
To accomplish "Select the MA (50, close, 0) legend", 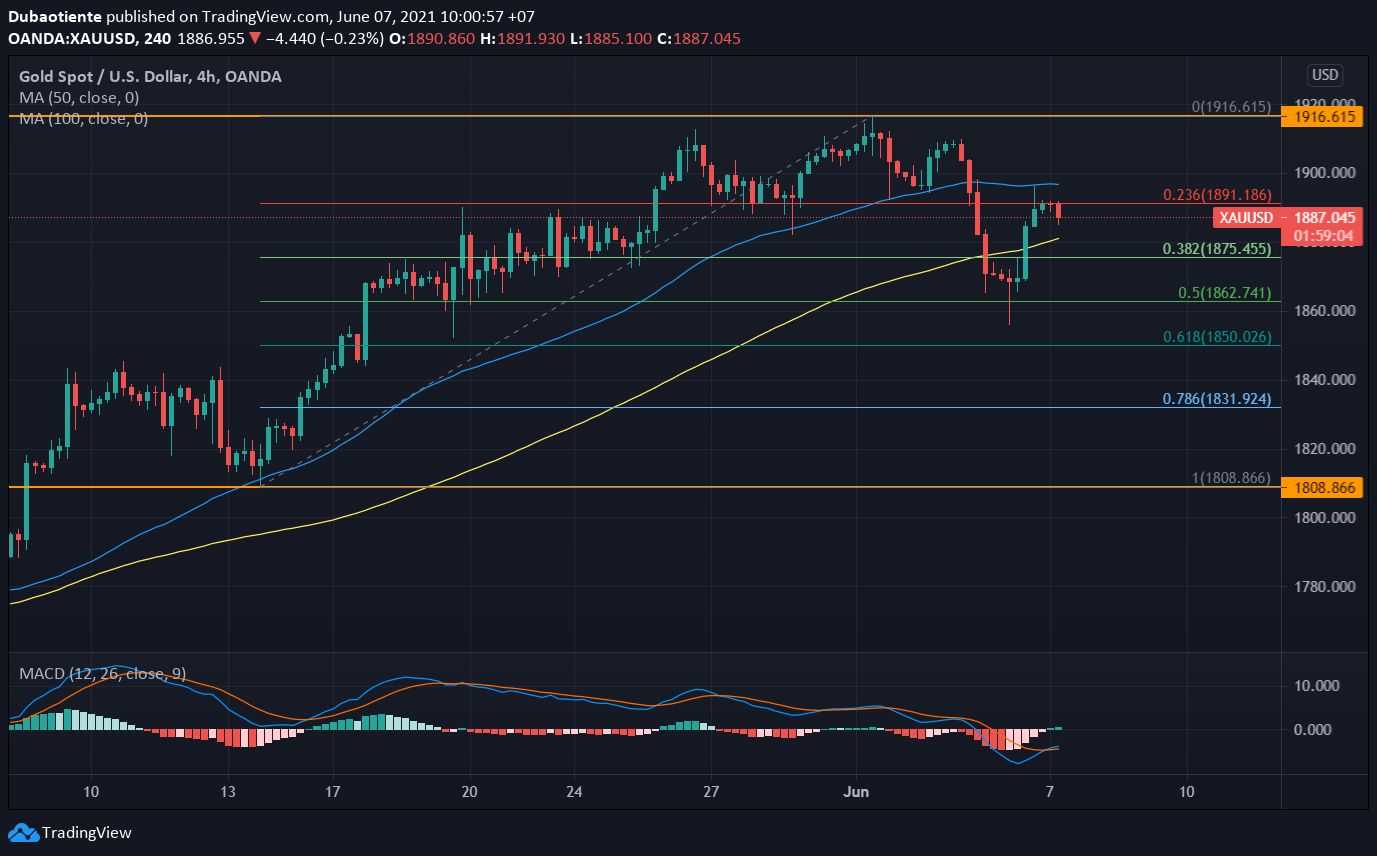I will [x=79, y=98].
